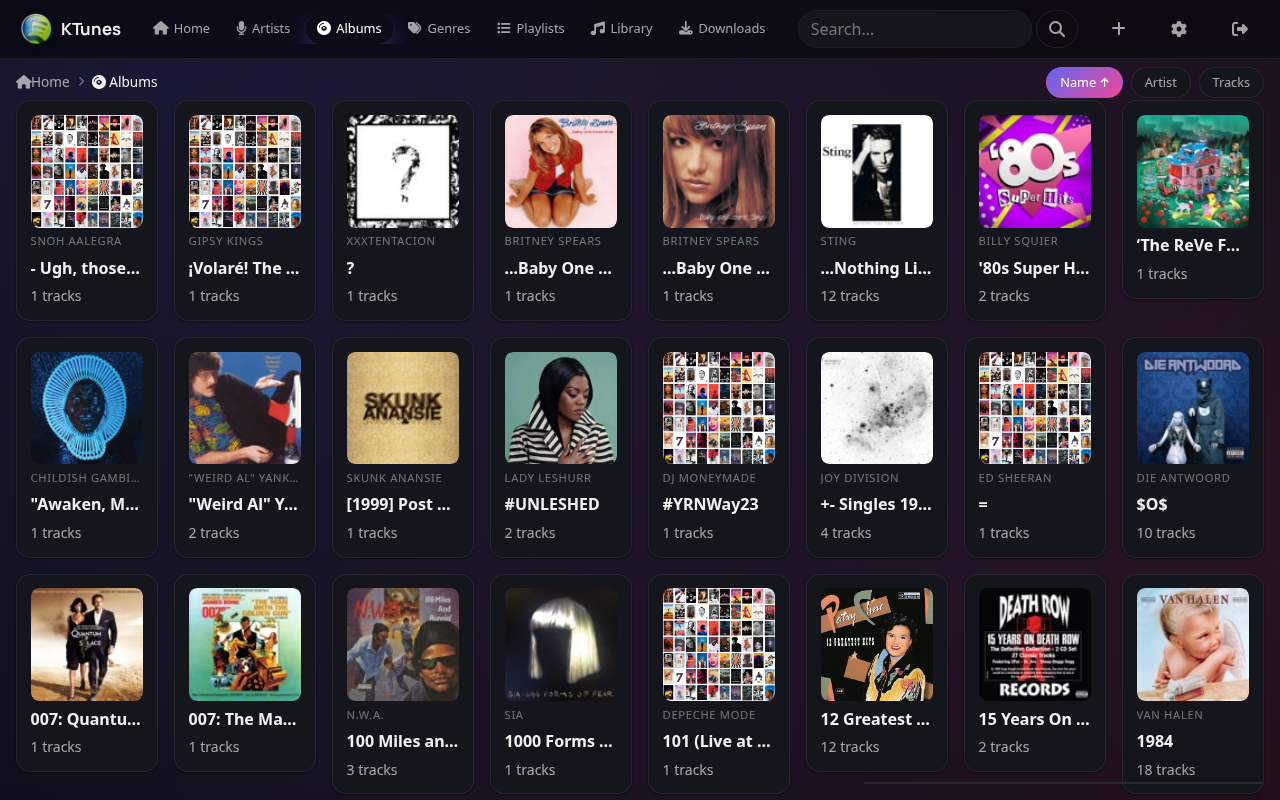Open the Lady Leshurr #UNLESHED cover

561,408
